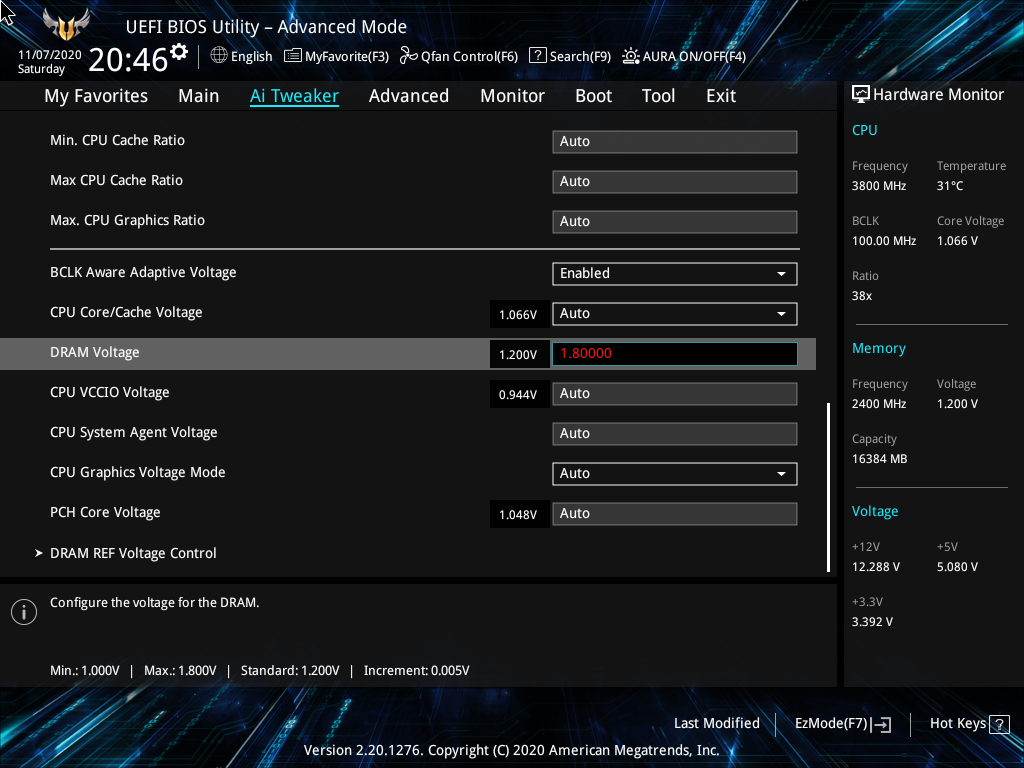Open BCLK Aware Adaptive Voltage dropdown
The width and height of the screenshot is (1024, 768).
[675, 274]
